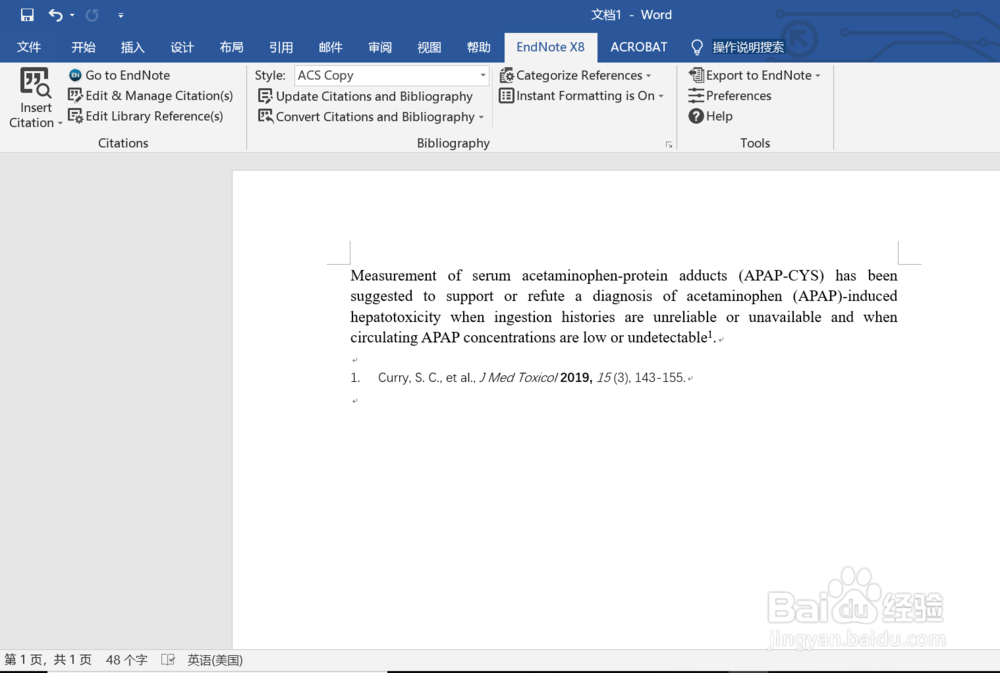This screenshot has width=1000, height=673.
Task: Open EndNote Help
Action: pyautogui.click(x=719, y=116)
